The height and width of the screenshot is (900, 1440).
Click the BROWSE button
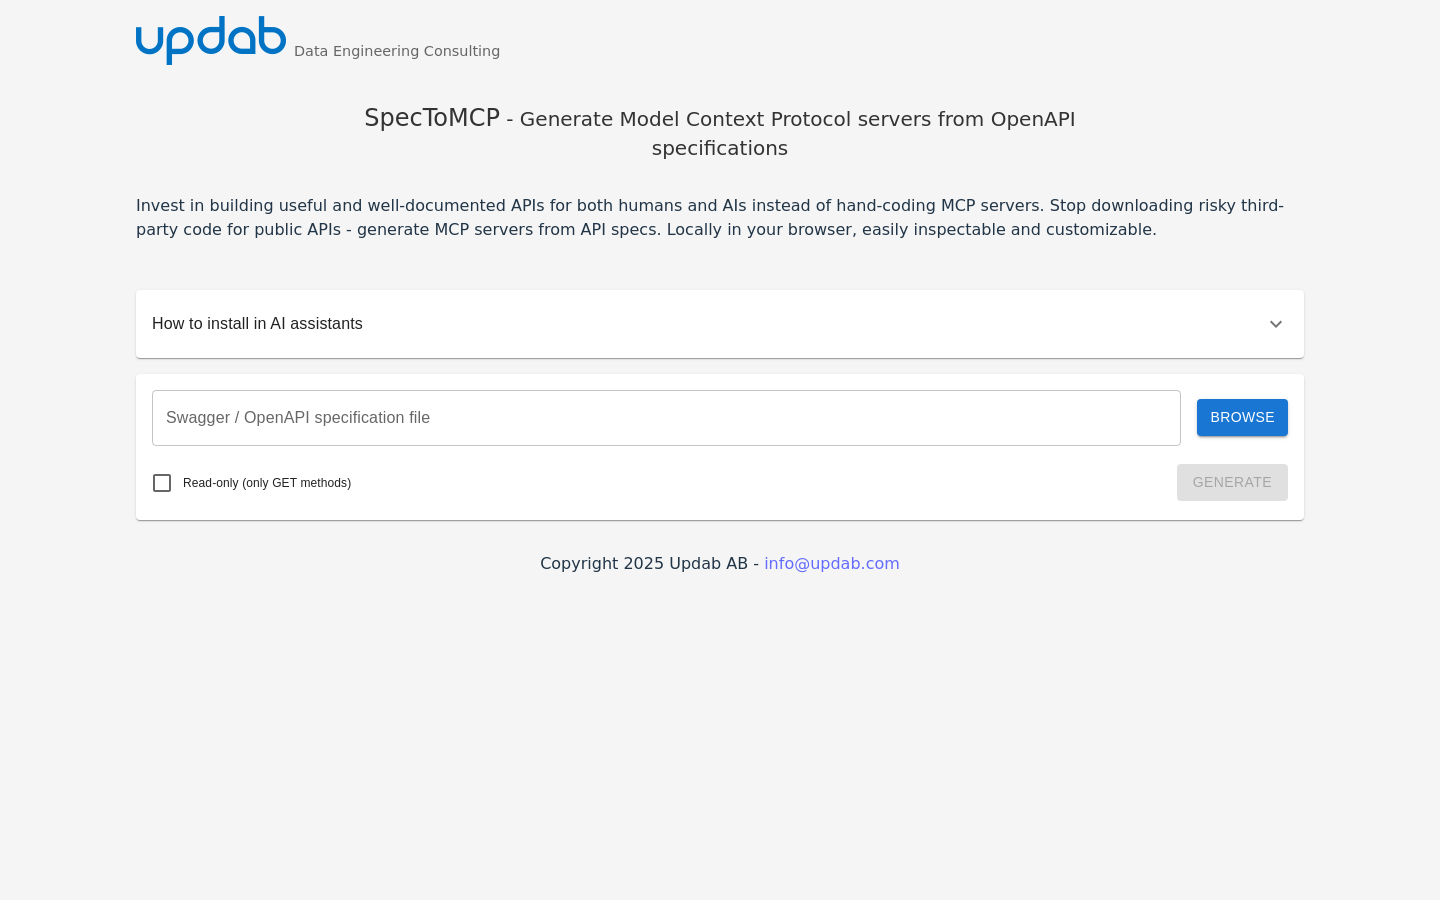coord(1242,418)
